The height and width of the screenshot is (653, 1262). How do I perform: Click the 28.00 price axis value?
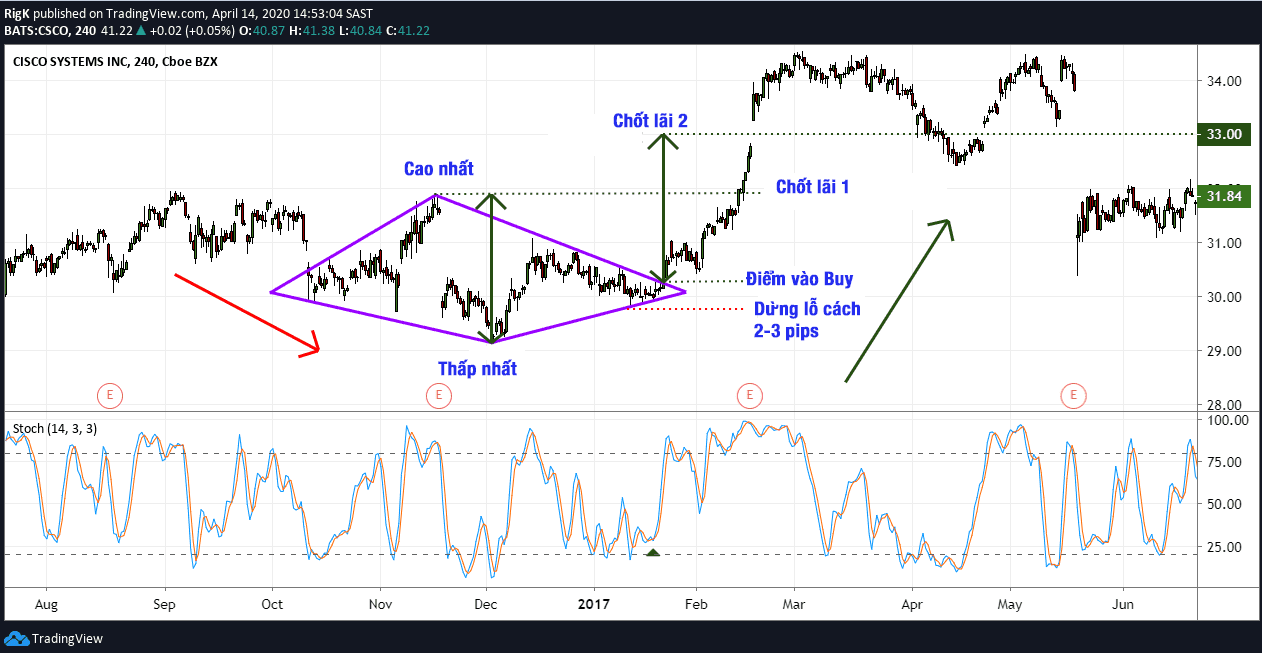point(1224,405)
